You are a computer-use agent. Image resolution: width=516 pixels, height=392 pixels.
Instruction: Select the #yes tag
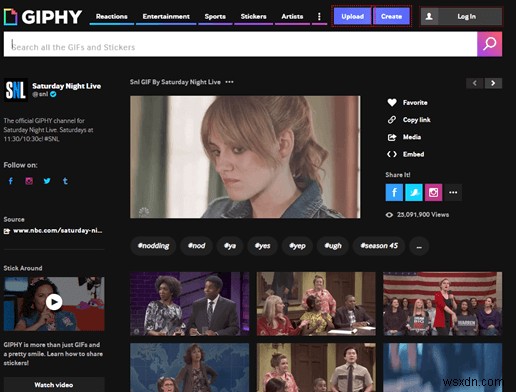coord(262,246)
